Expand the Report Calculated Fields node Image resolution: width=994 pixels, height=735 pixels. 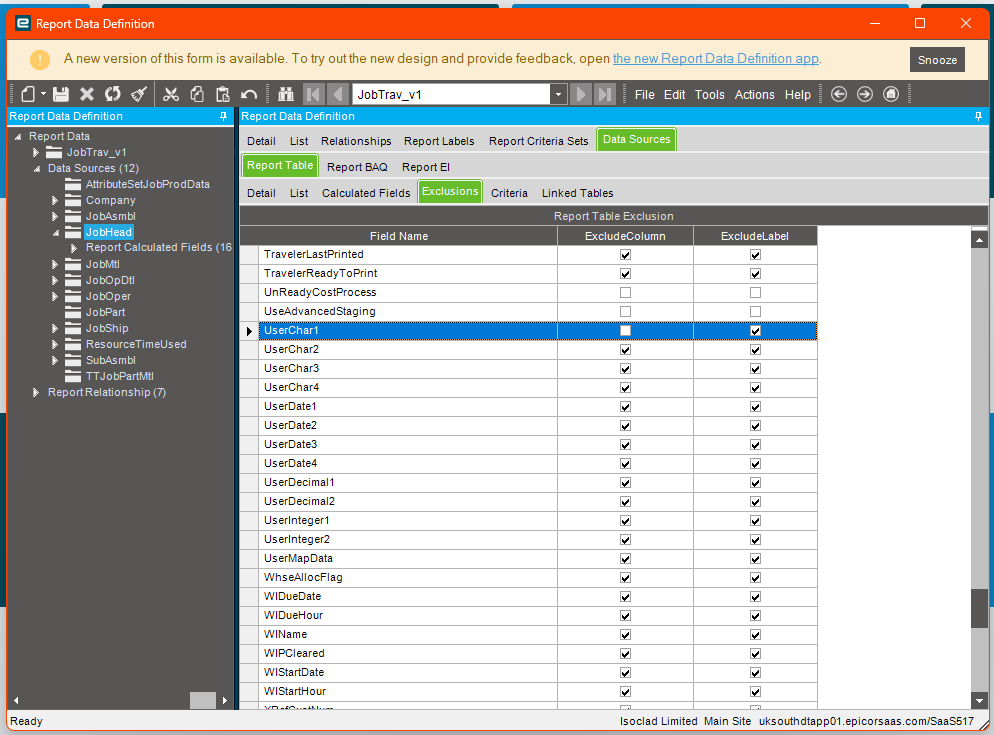[74, 248]
